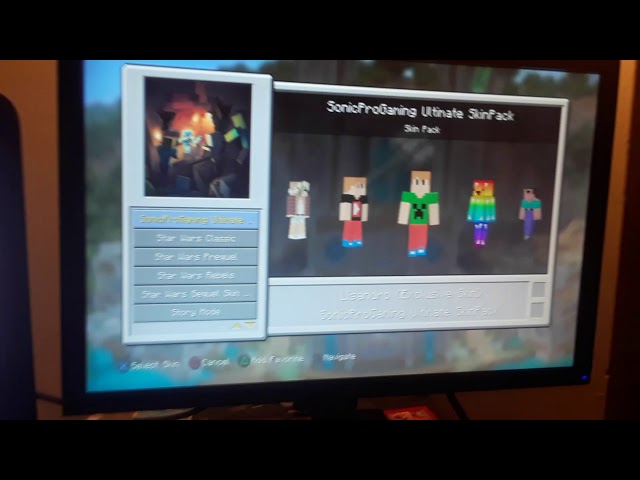Click the upper square beside skin description
This screenshot has width=640, height=480.
pos(538,290)
